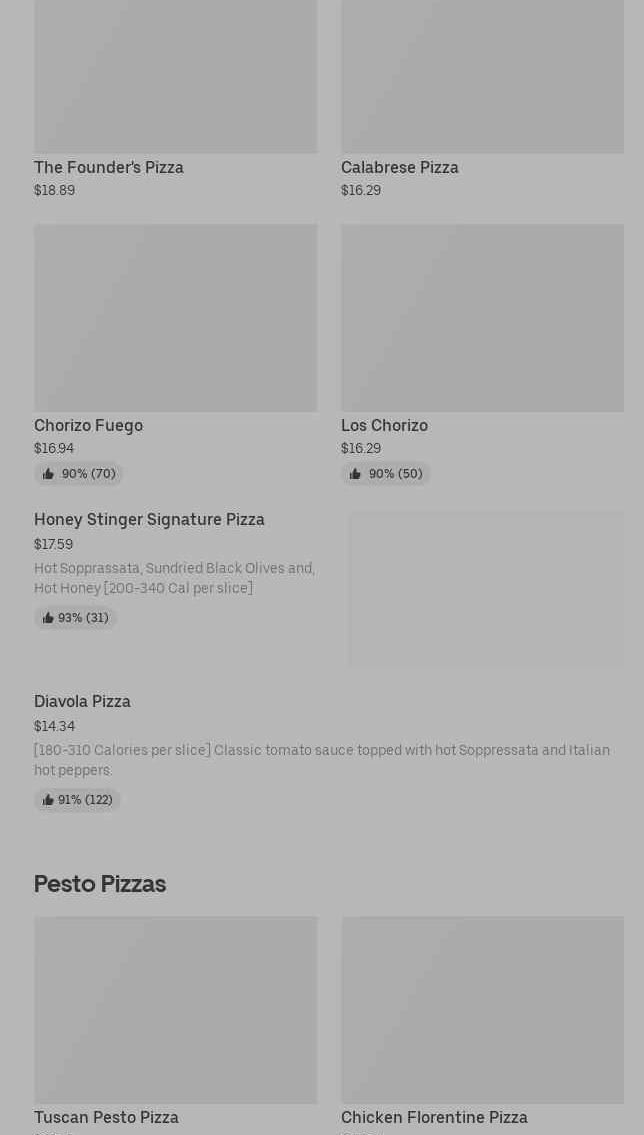Open Chicken Florentine Pizza item

pyautogui.click(x=434, y=1117)
